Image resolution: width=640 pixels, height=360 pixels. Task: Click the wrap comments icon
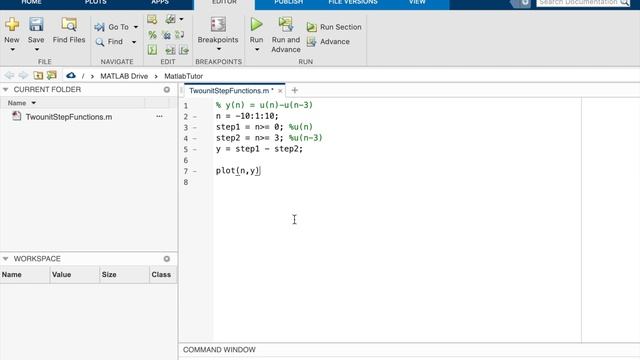pos(180,35)
